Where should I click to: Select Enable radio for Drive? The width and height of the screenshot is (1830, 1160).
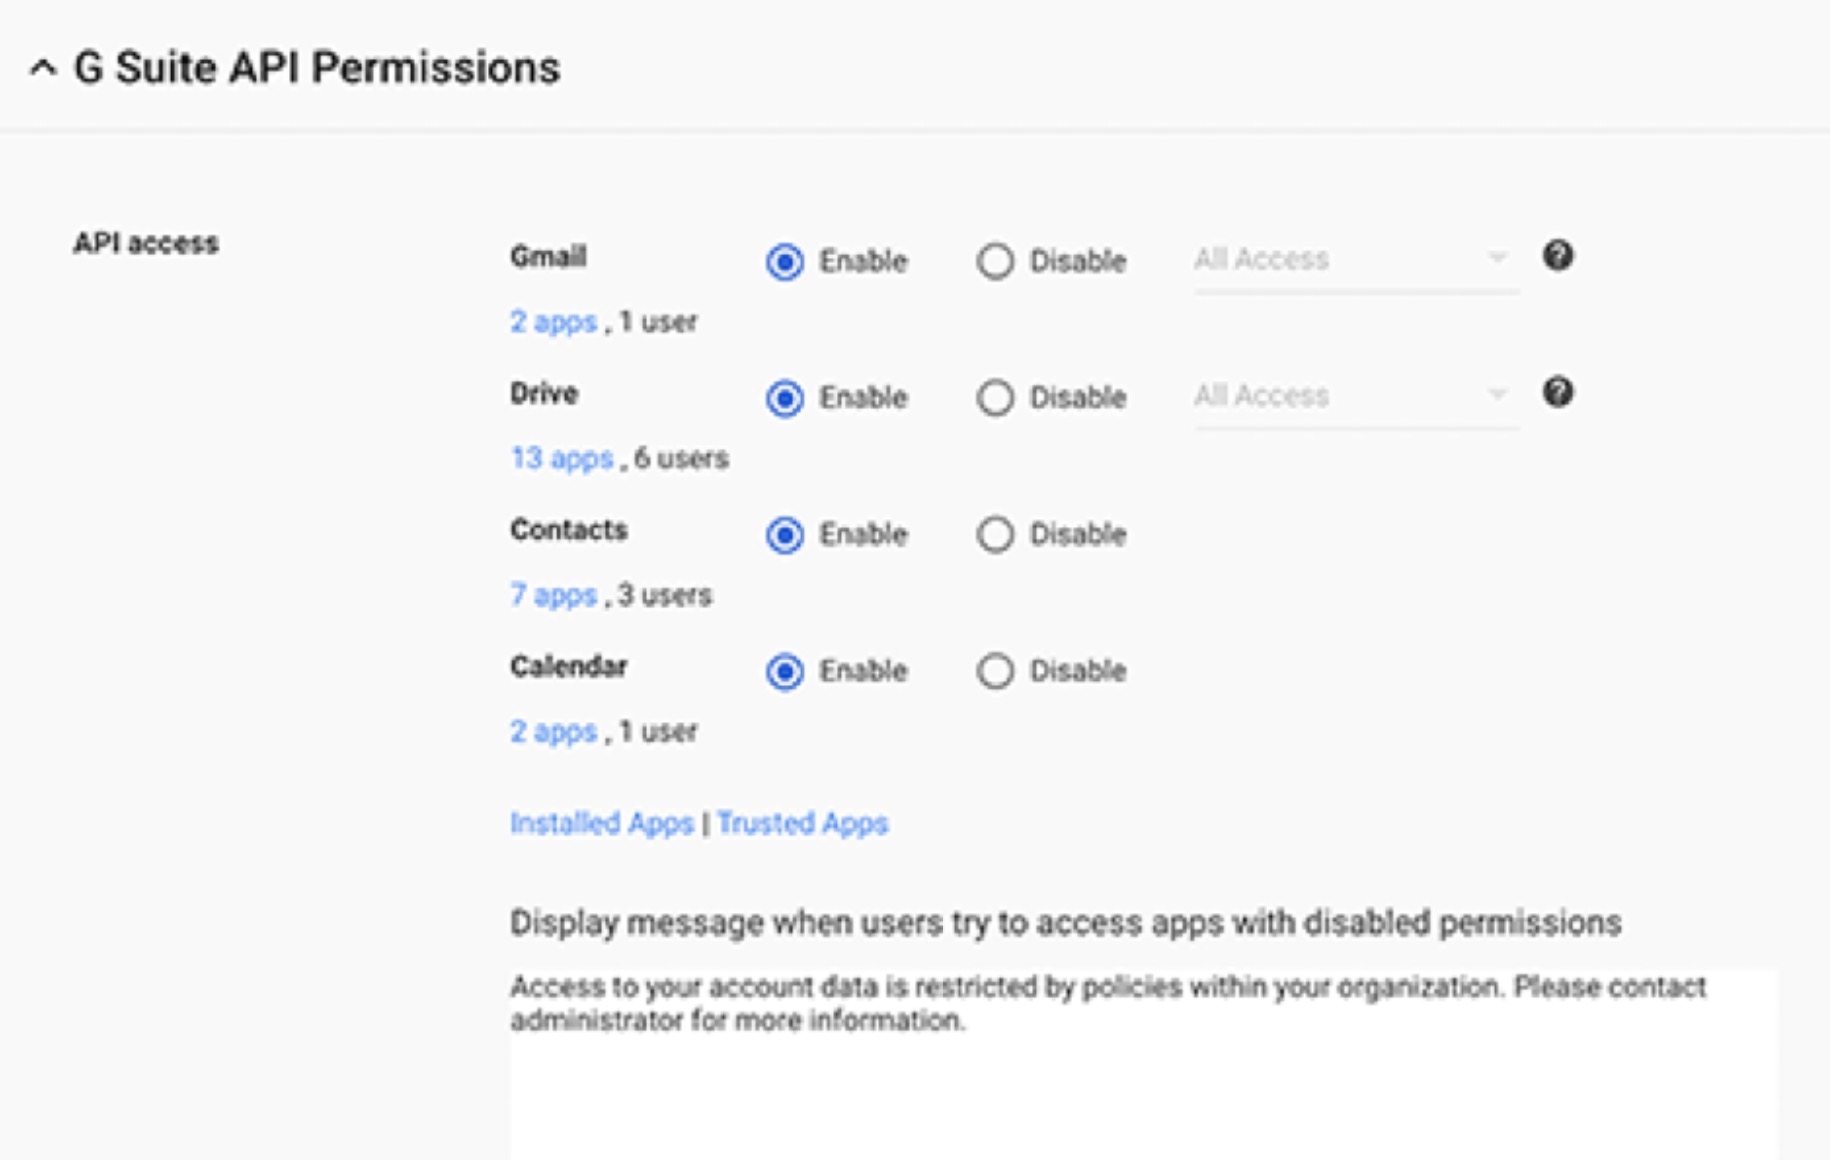(x=785, y=398)
